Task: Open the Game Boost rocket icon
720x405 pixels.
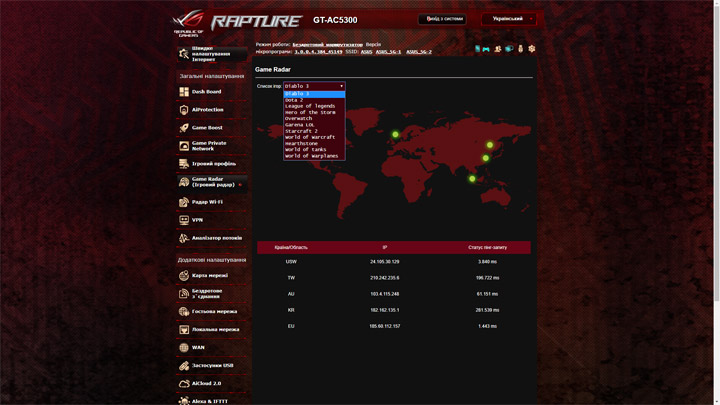Action: (x=184, y=128)
